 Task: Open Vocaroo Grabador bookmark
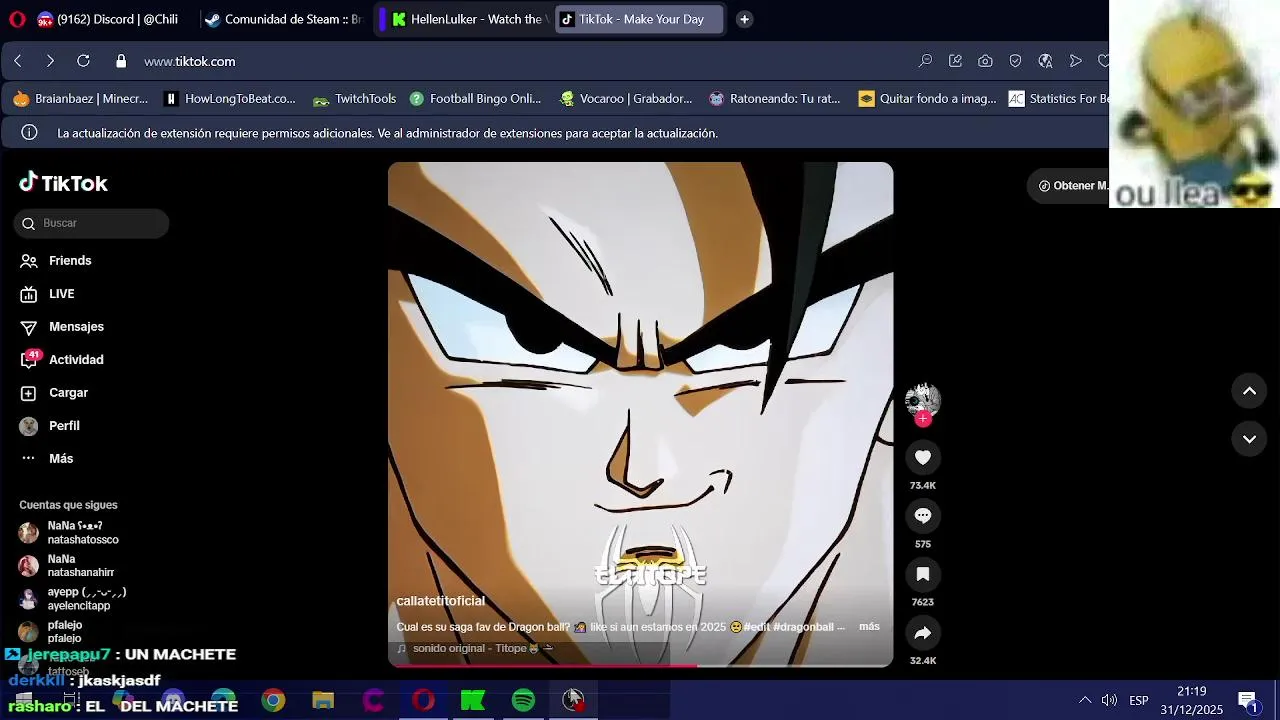click(x=626, y=98)
